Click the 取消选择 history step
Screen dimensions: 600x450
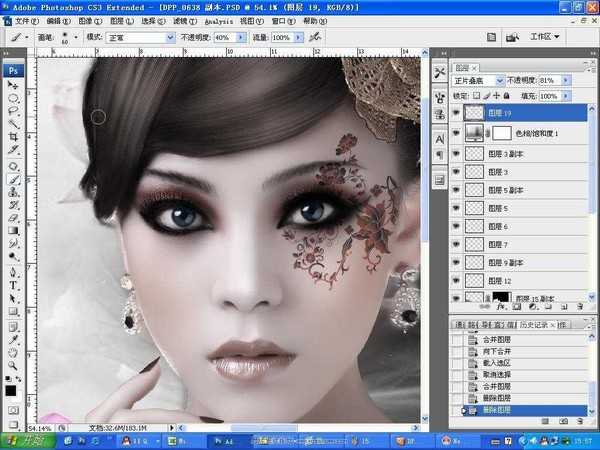(498, 373)
